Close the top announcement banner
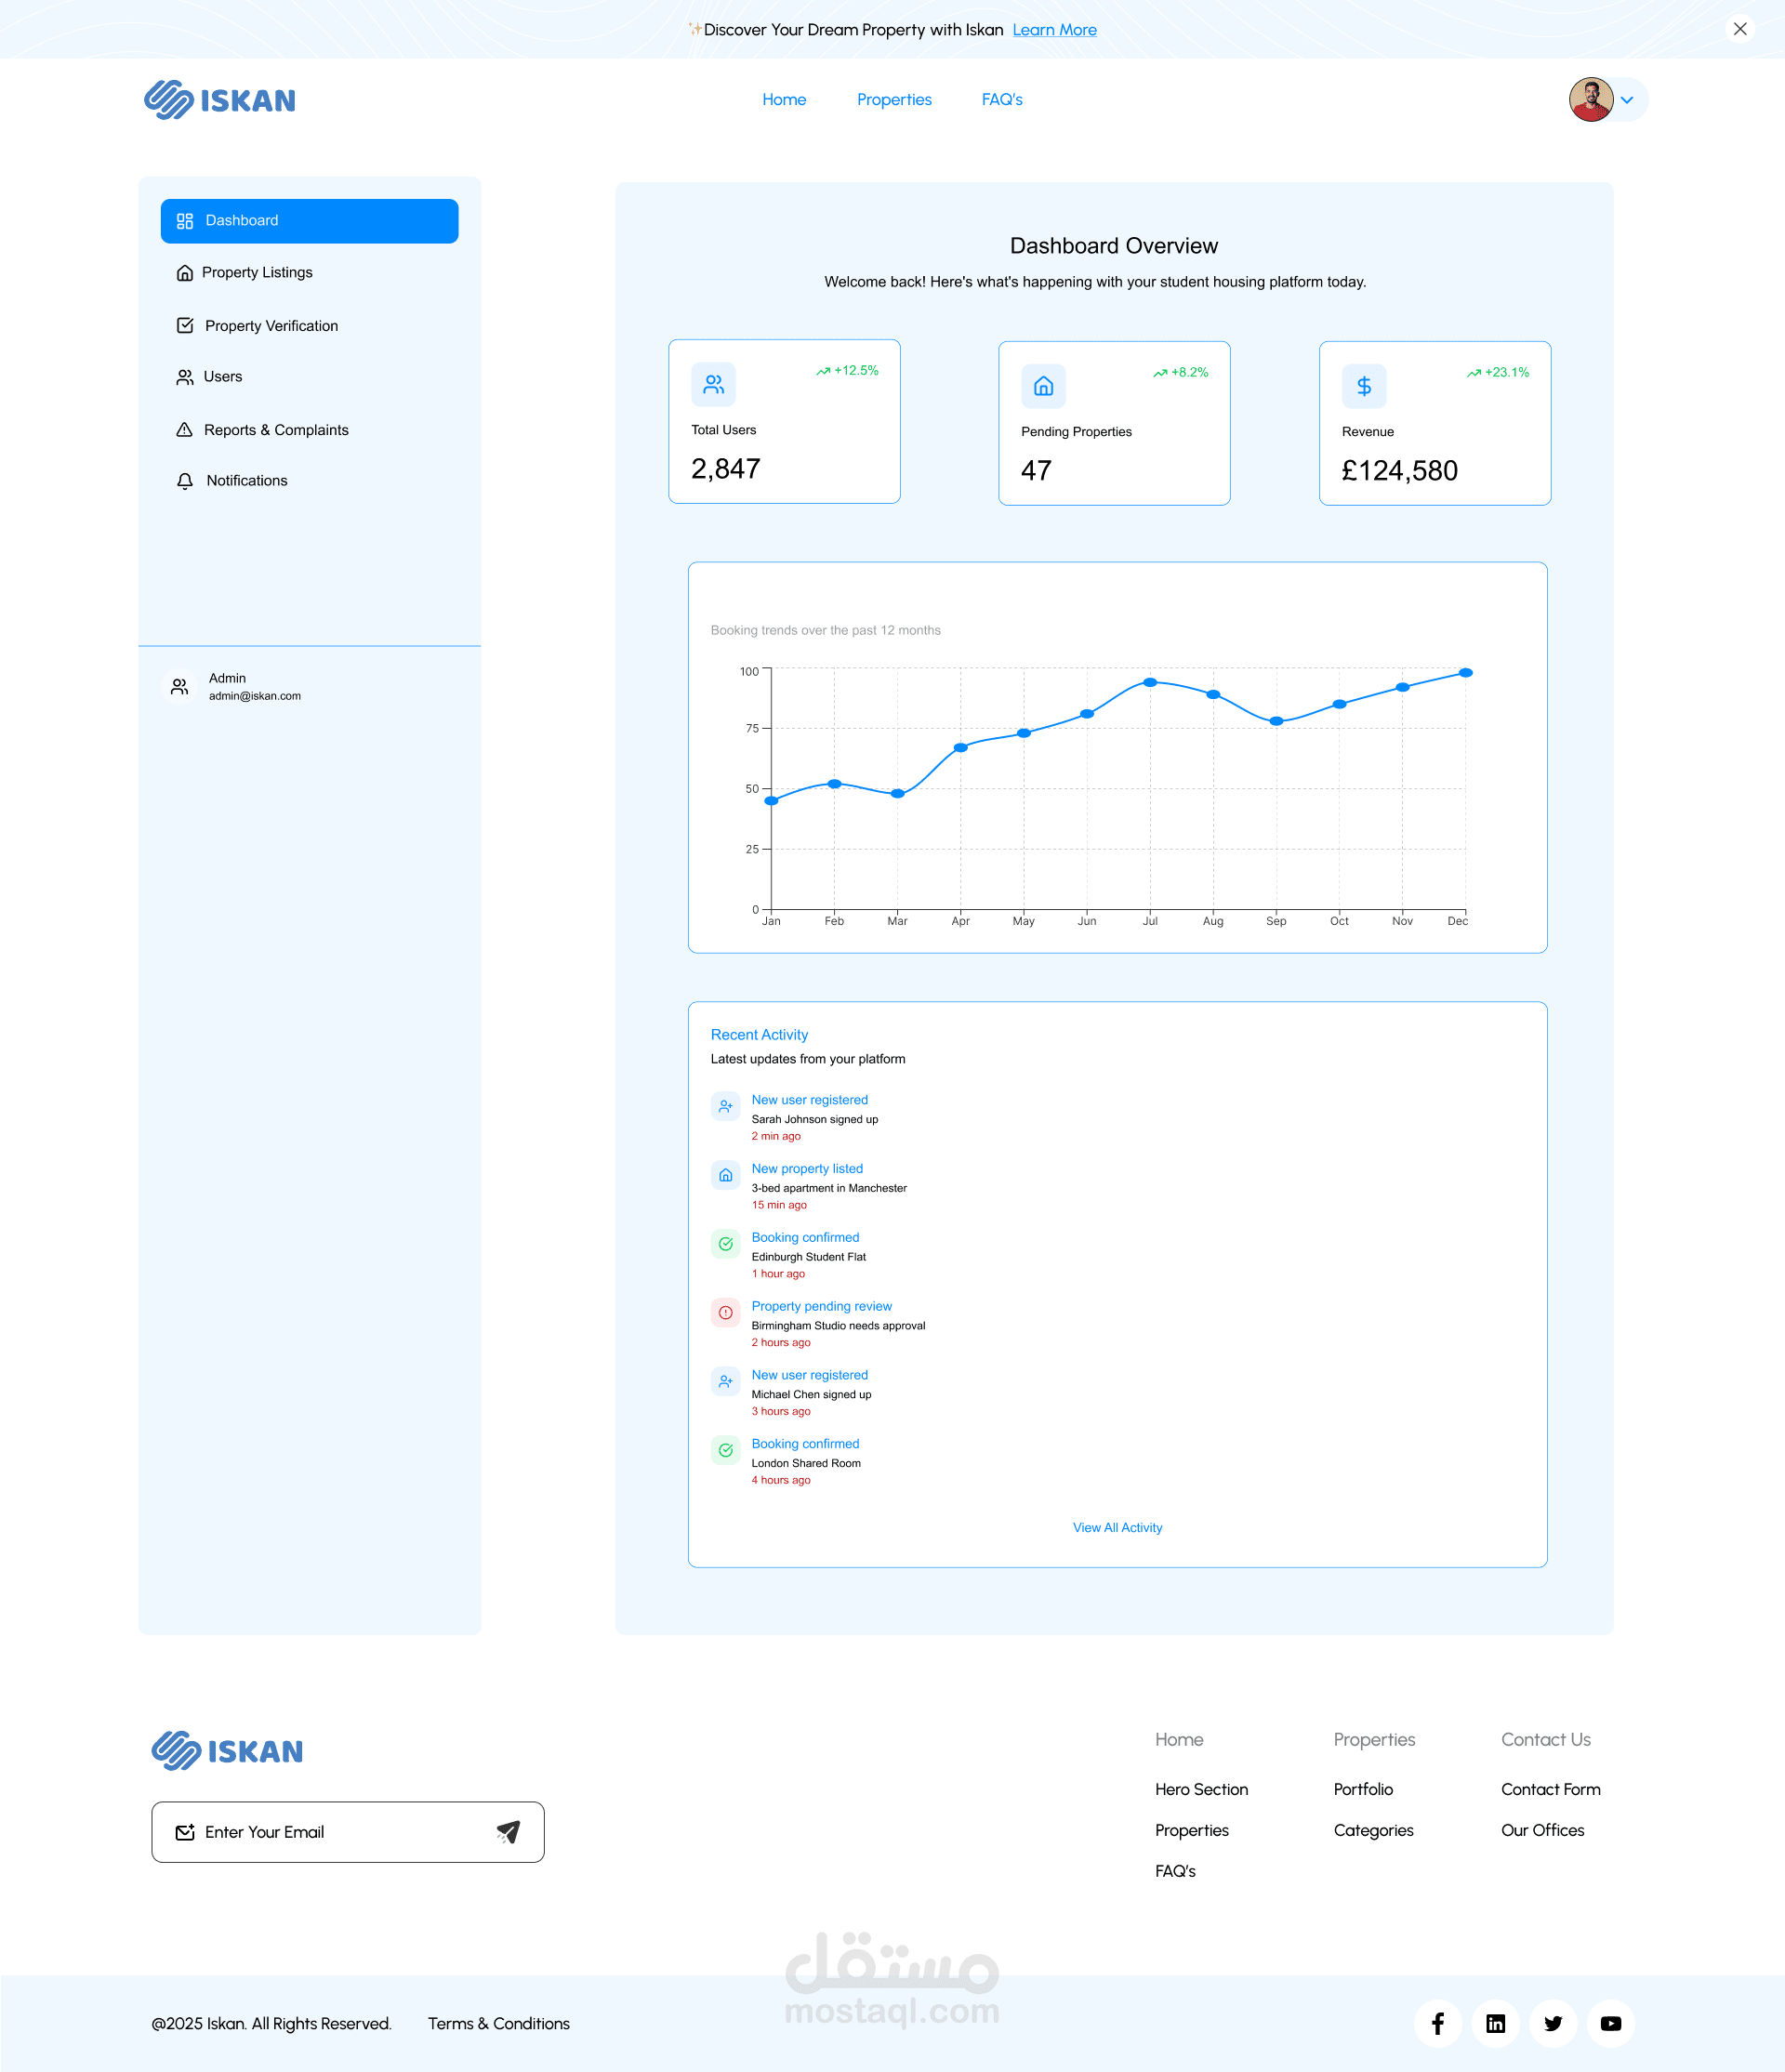The height and width of the screenshot is (2072, 1785). point(1740,29)
